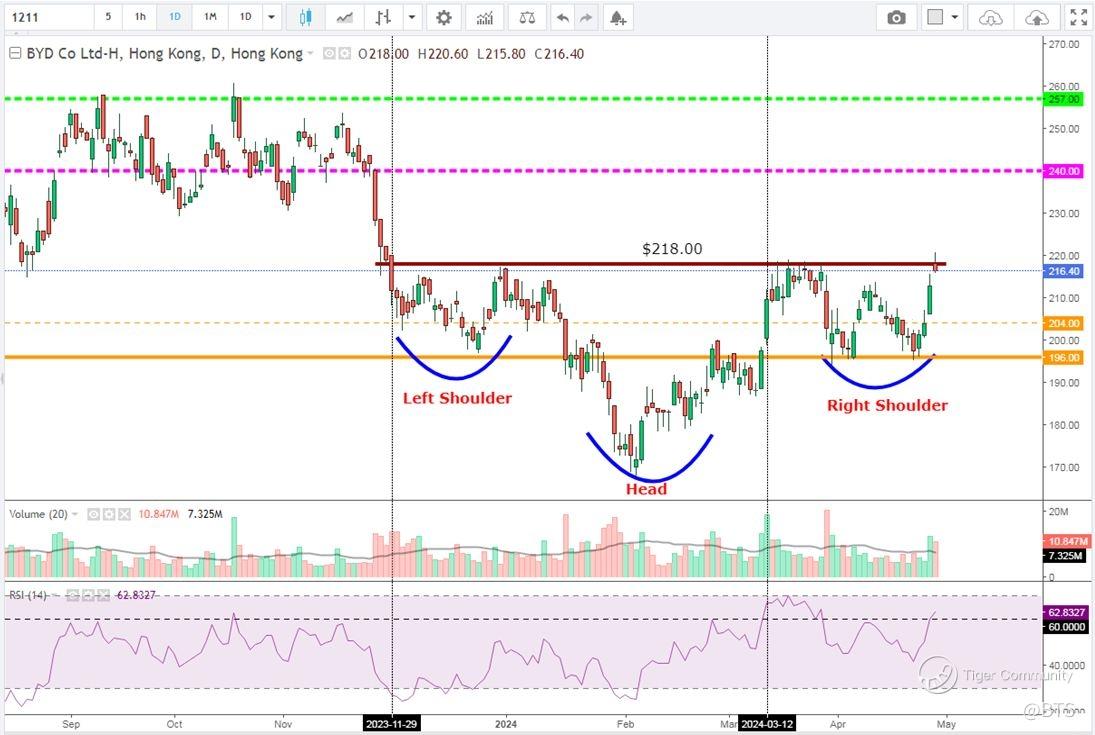
Task: Take a chart snapshot with camera icon
Action: (896, 17)
